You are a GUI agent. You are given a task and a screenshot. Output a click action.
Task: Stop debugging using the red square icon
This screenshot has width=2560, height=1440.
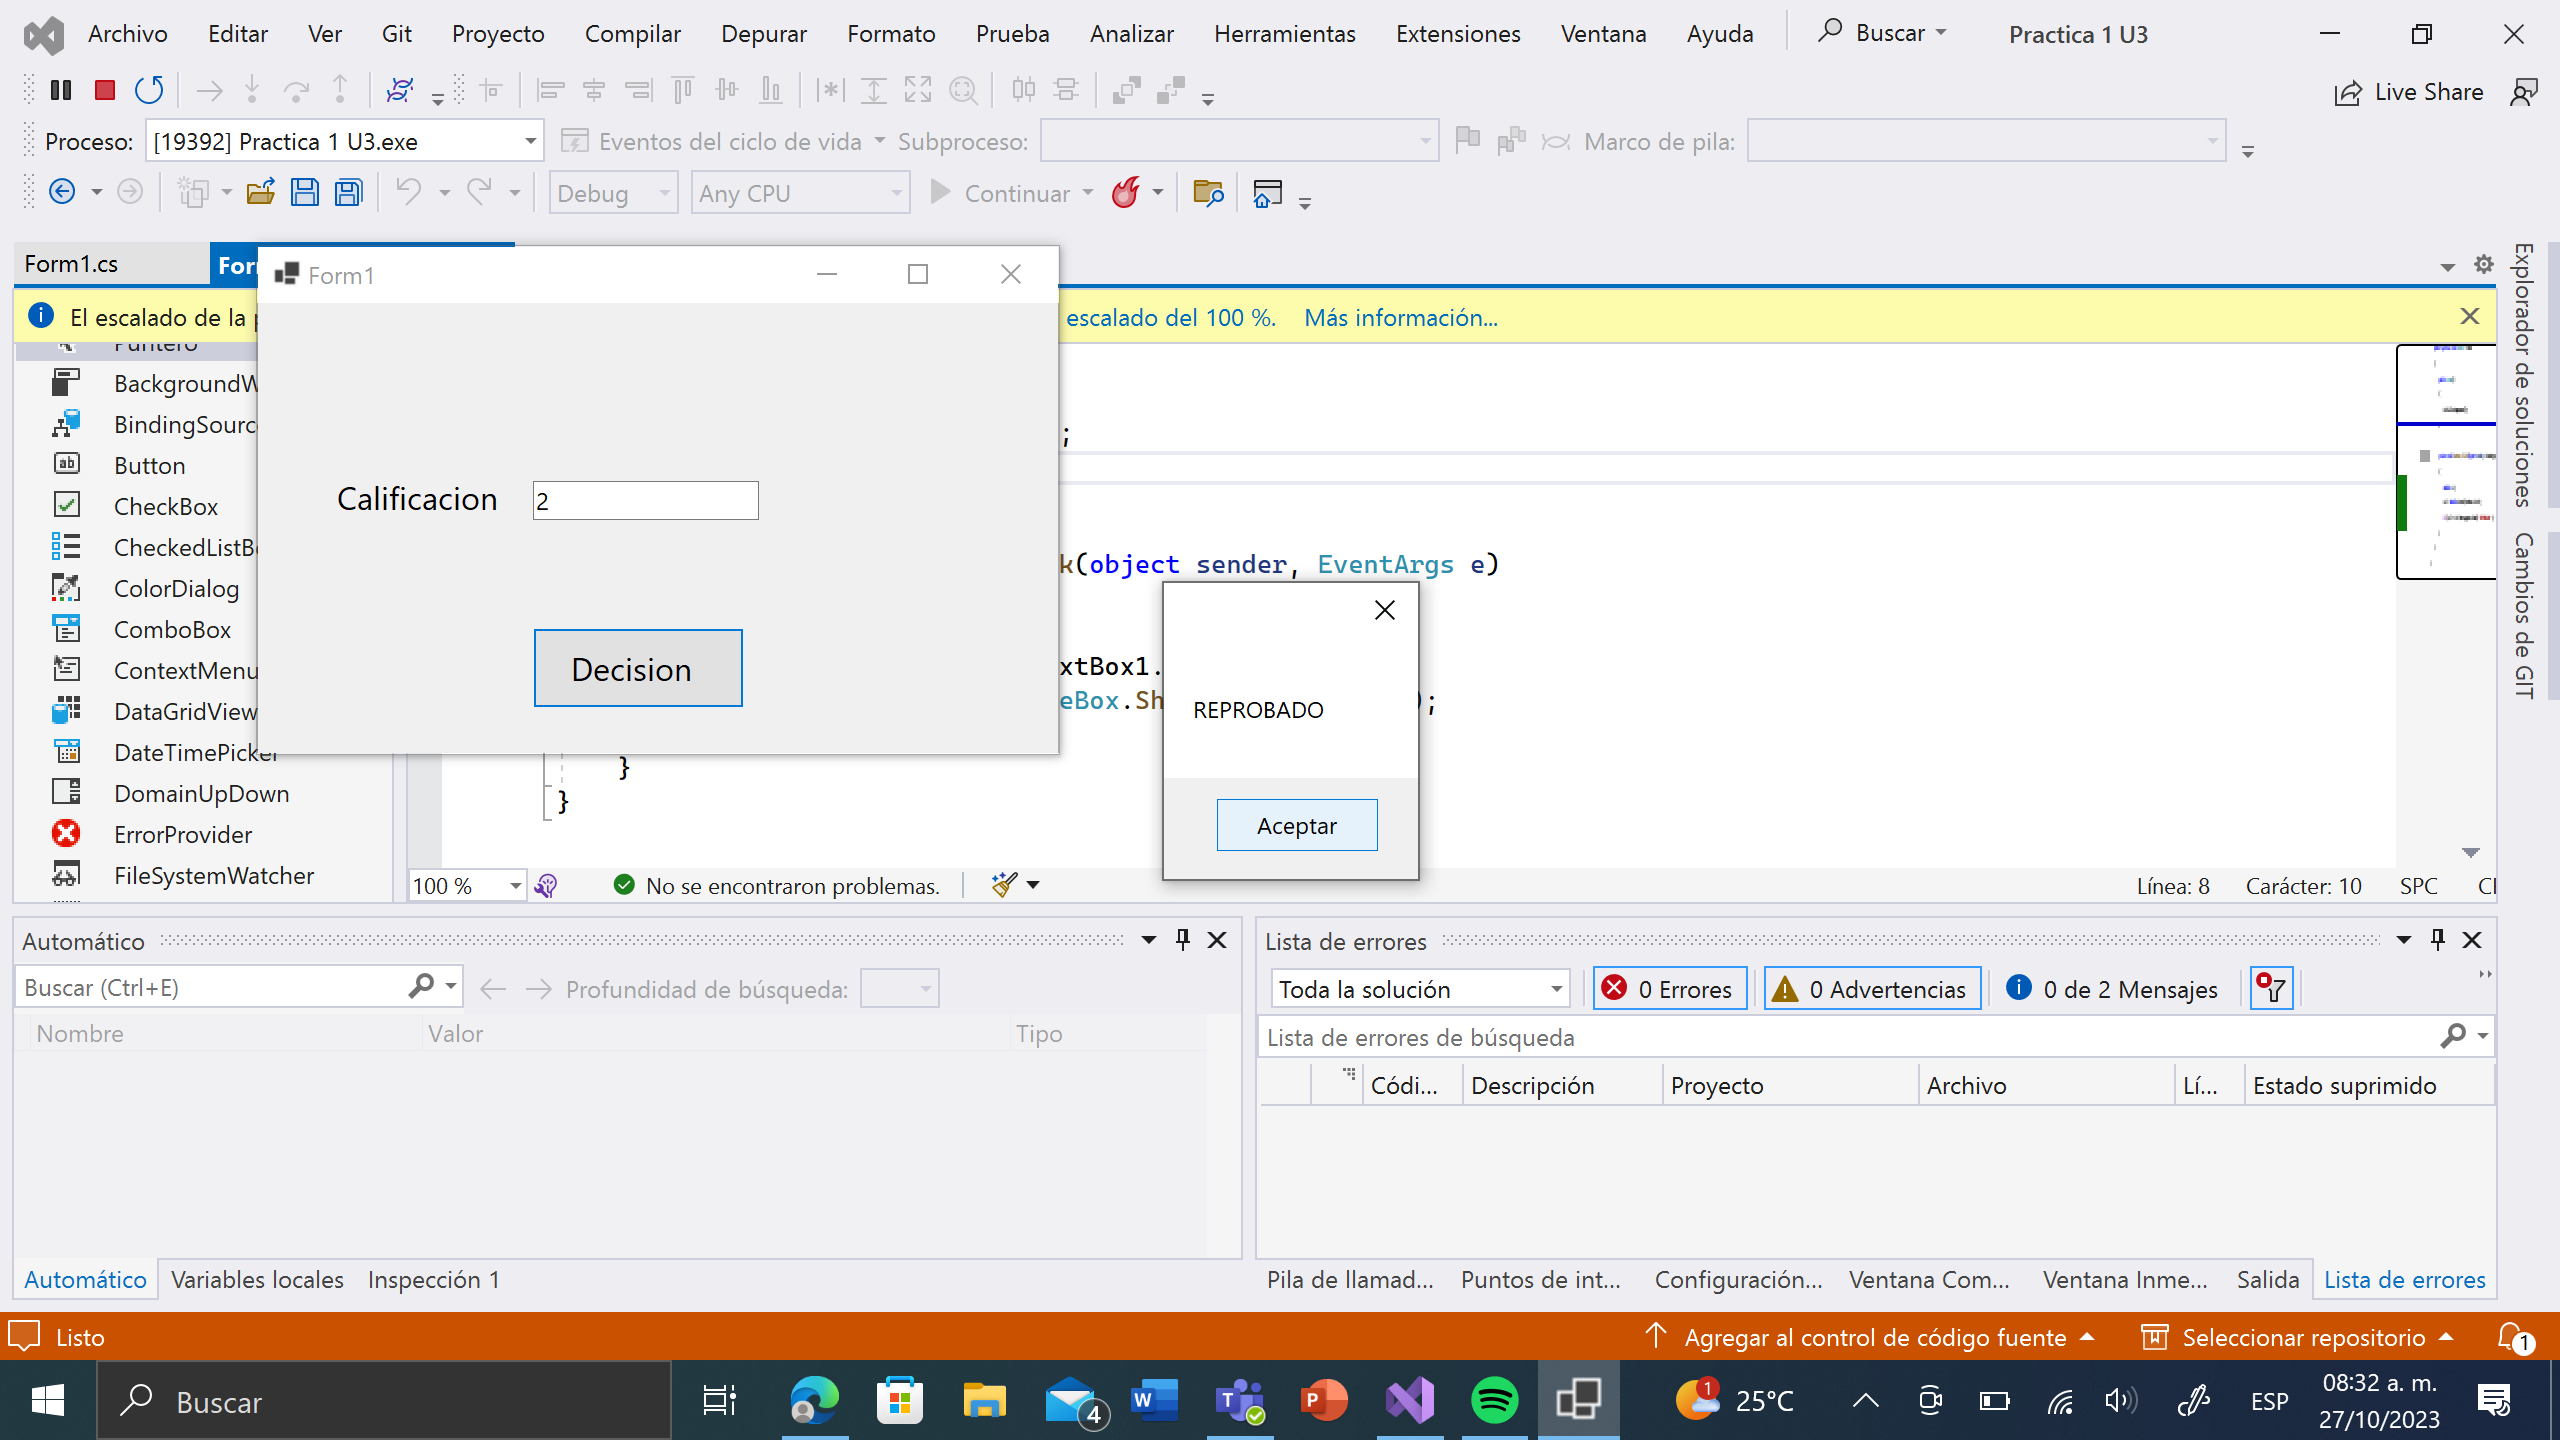(103, 90)
